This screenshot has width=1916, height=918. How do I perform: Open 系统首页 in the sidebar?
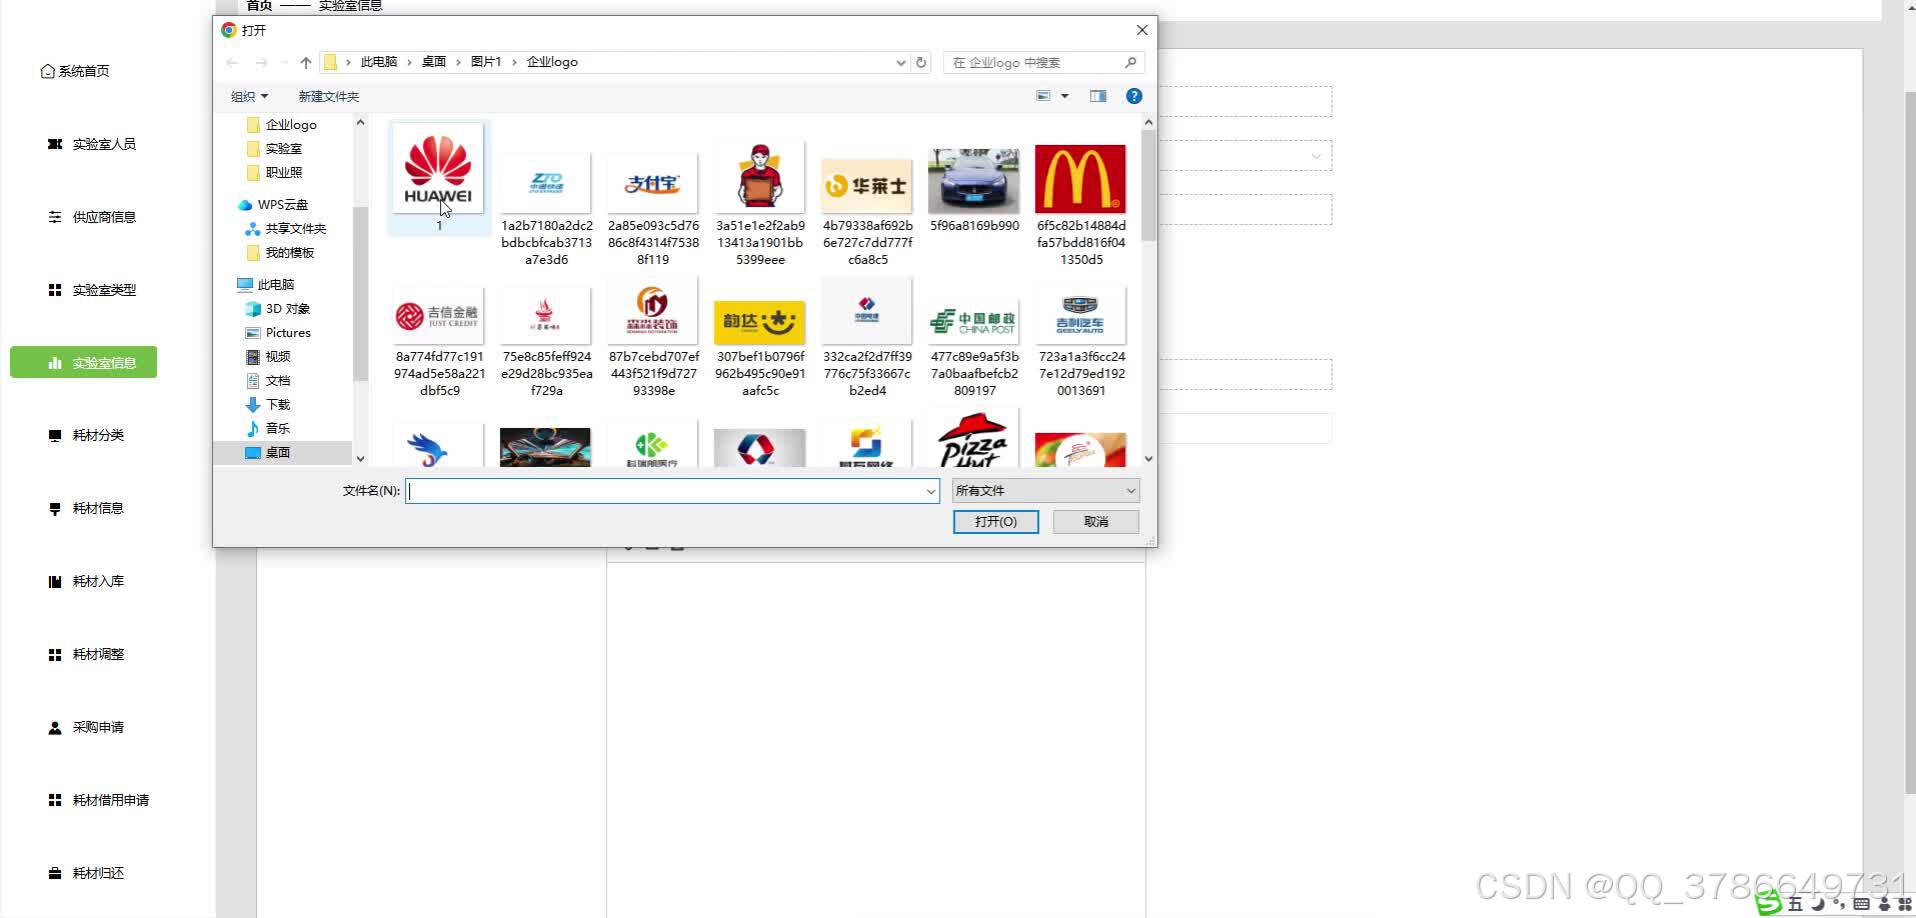[x=75, y=71]
